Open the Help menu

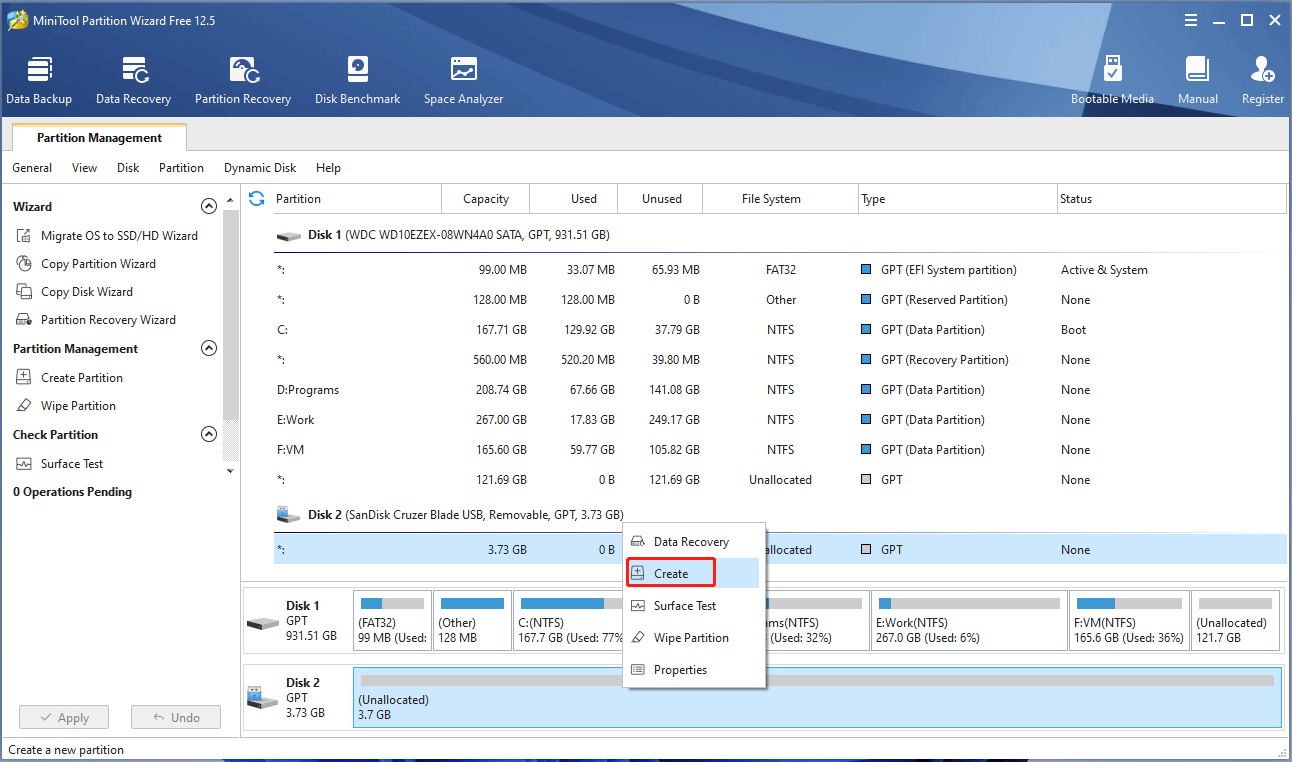coord(328,168)
